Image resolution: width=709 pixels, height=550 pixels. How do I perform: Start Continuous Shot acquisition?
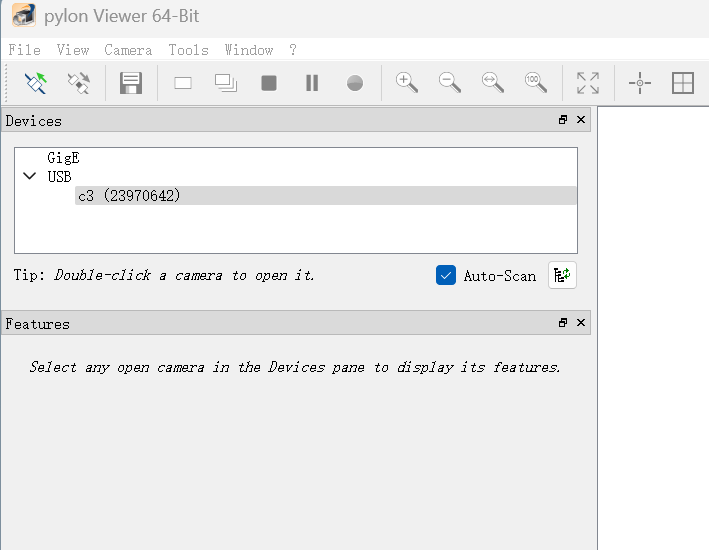coord(226,83)
